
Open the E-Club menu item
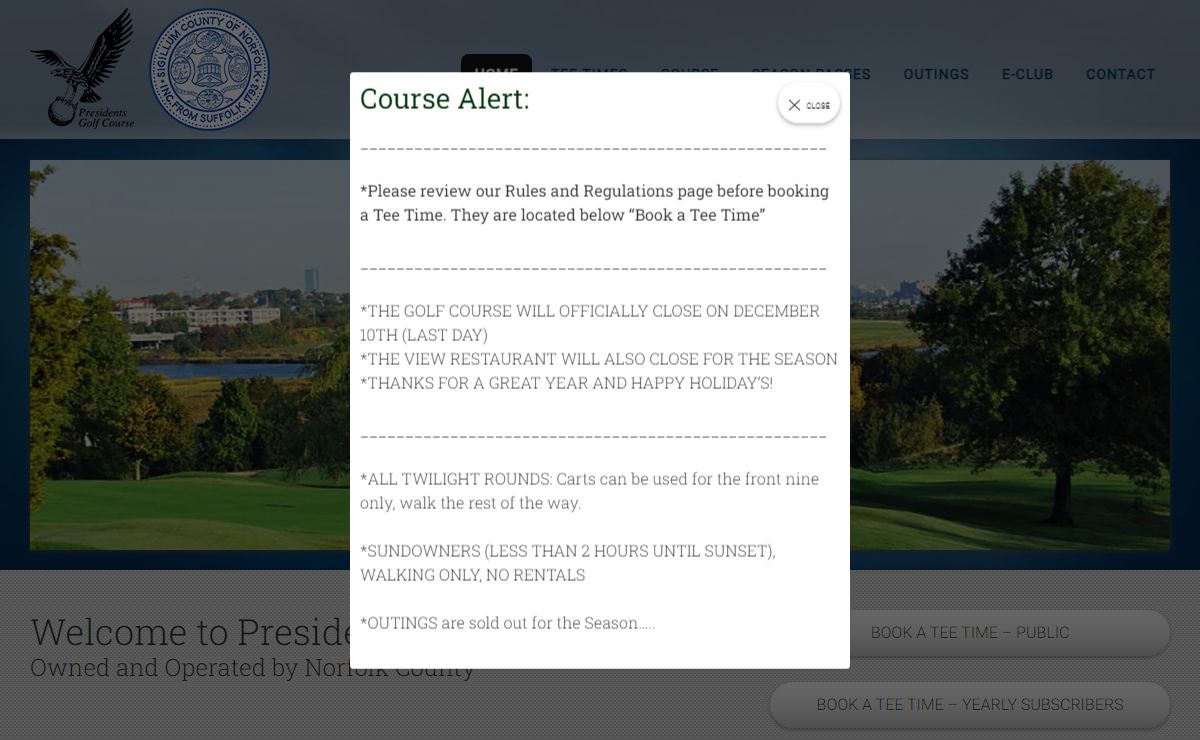pos(1027,74)
